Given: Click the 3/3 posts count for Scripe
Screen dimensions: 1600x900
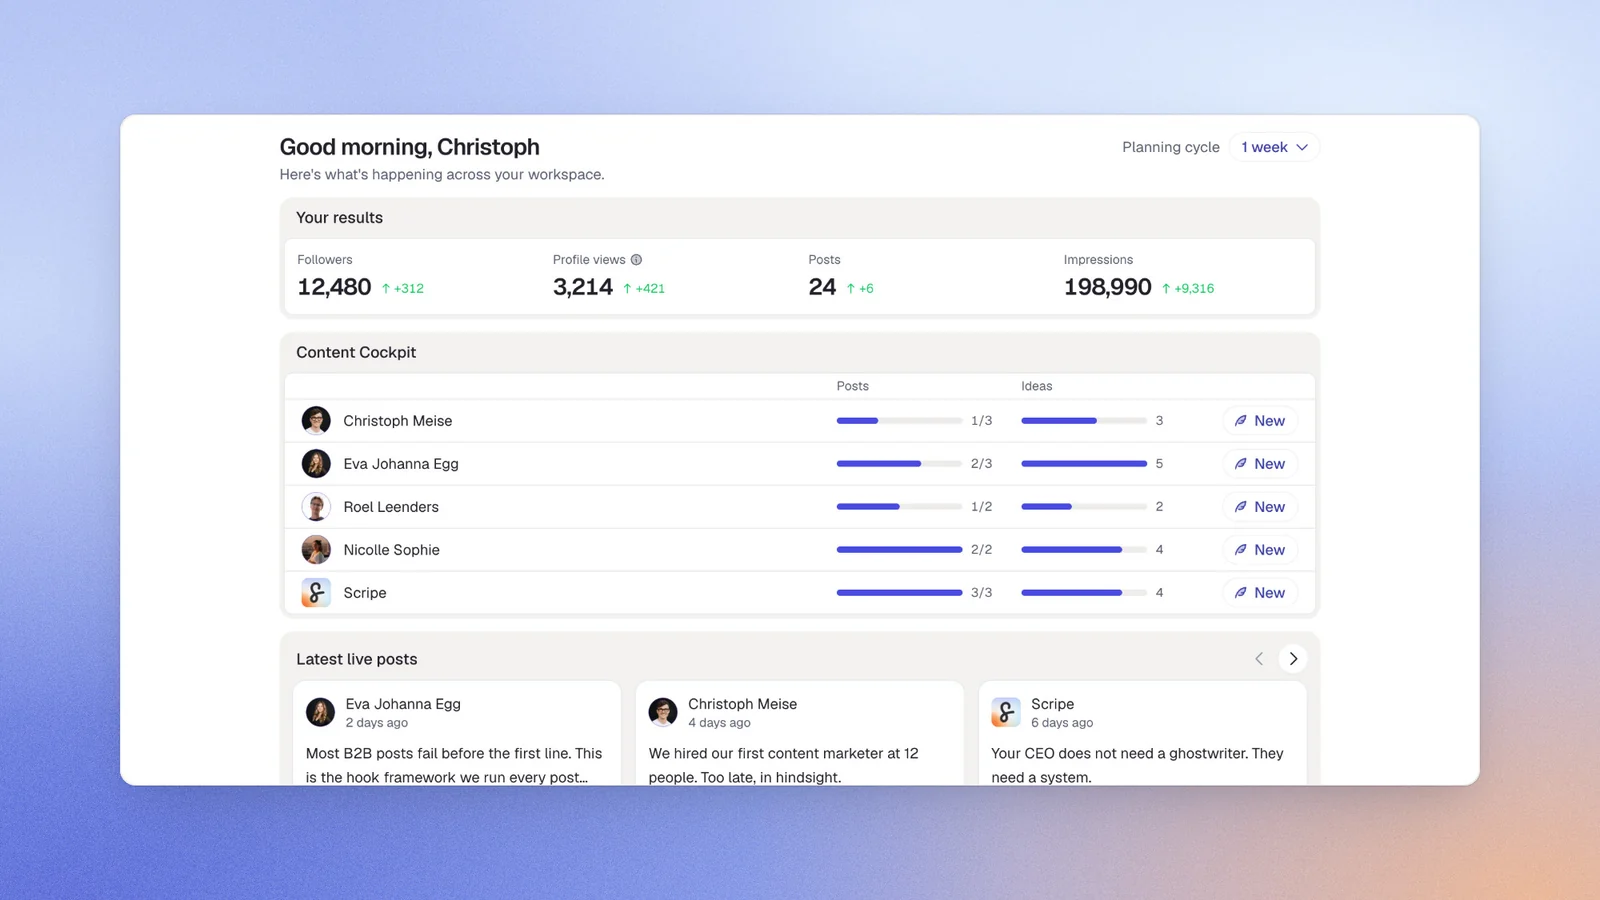Looking at the screenshot, I should [x=982, y=593].
